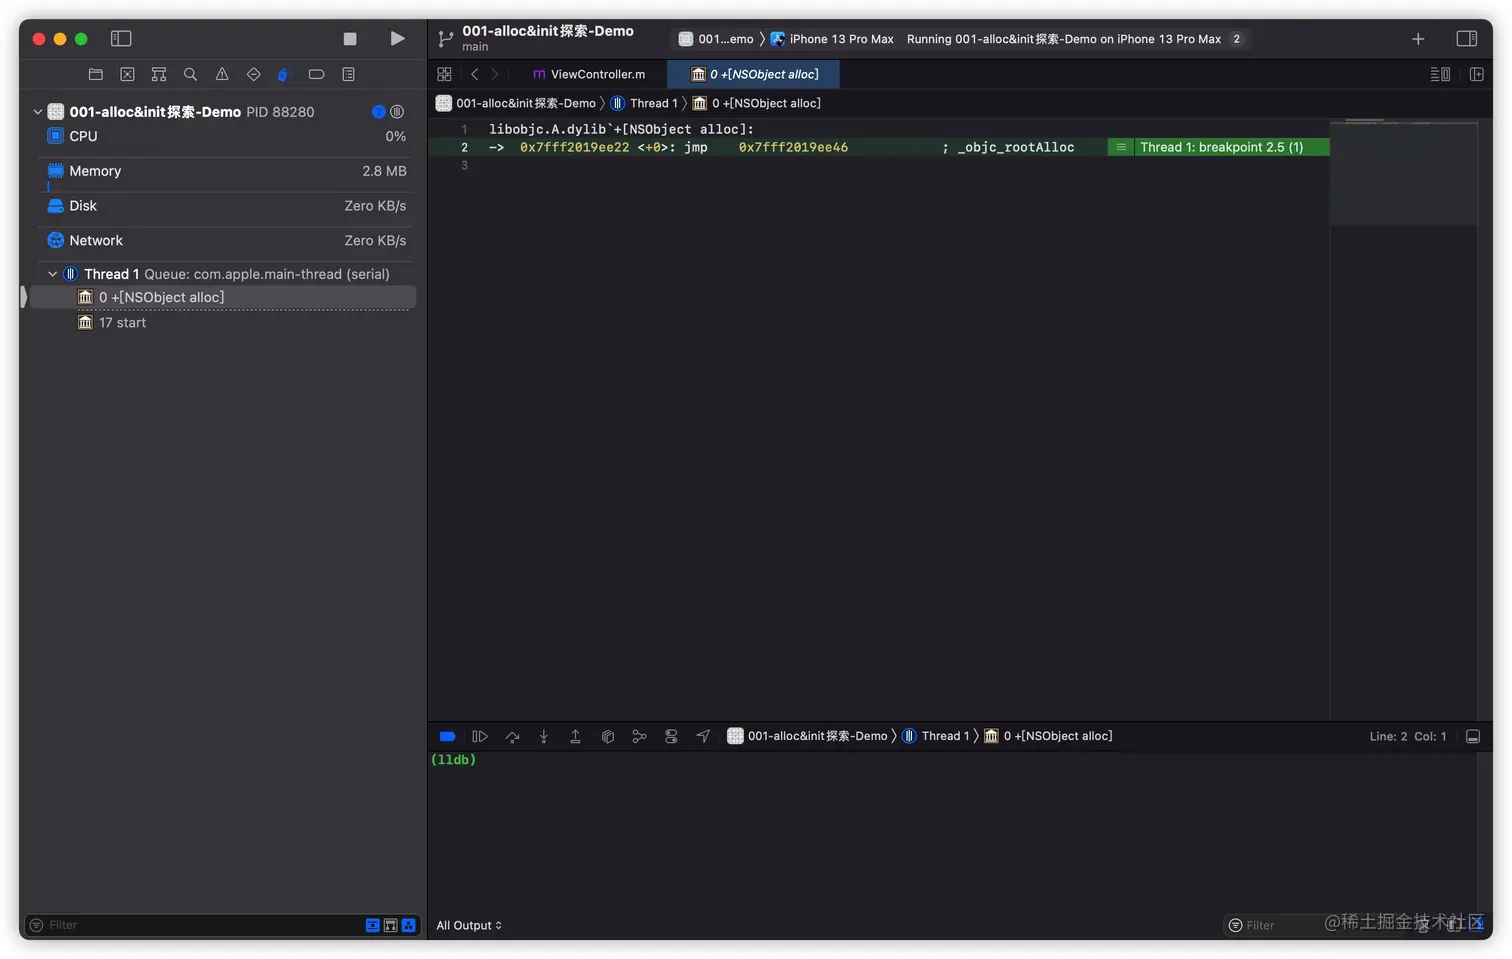Open the Symbol navigator icon
Viewport: 1512px width, 959px height.
(159, 74)
